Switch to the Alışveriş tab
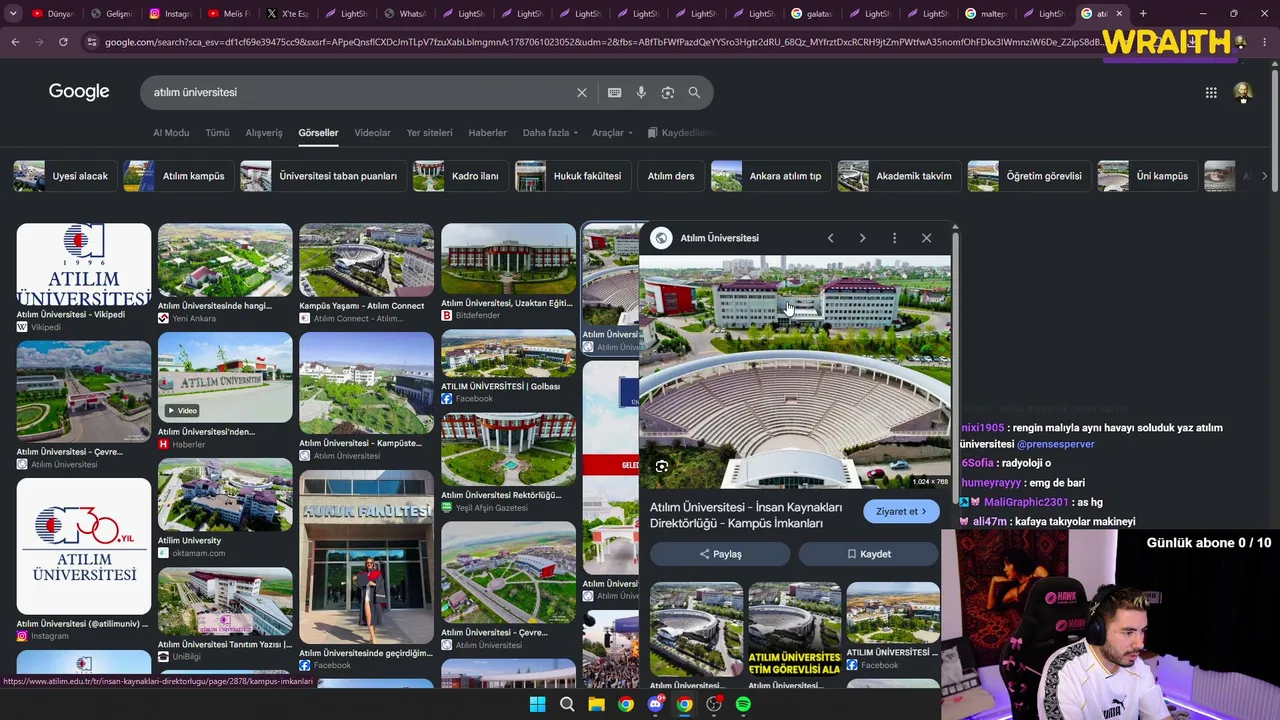This screenshot has height=720, width=1280. tap(264, 133)
